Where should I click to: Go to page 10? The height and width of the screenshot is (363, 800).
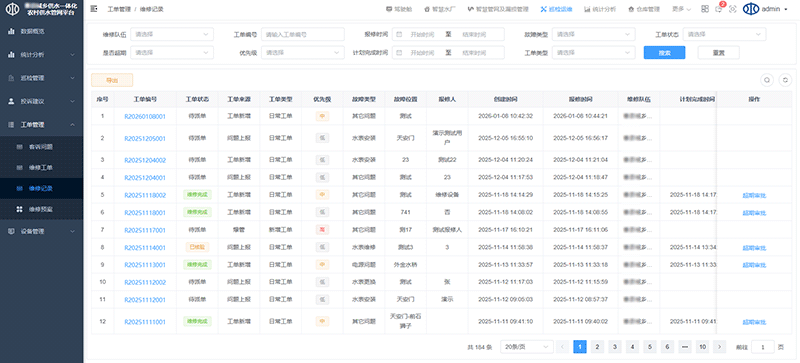[x=703, y=347]
